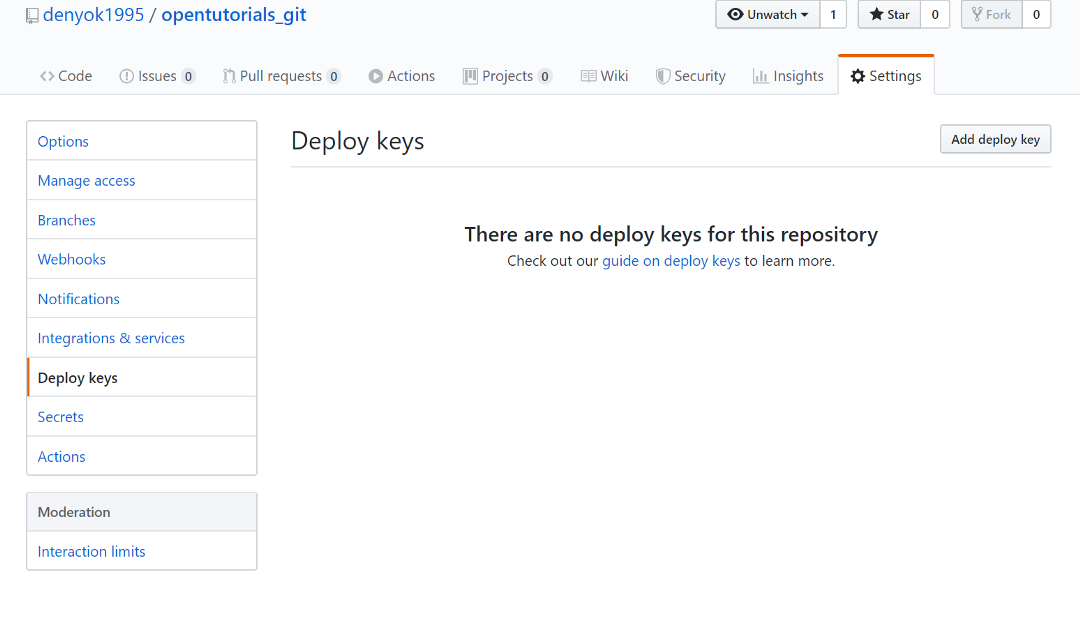Switch to the Security tab
1080x620 pixels.
691,76
